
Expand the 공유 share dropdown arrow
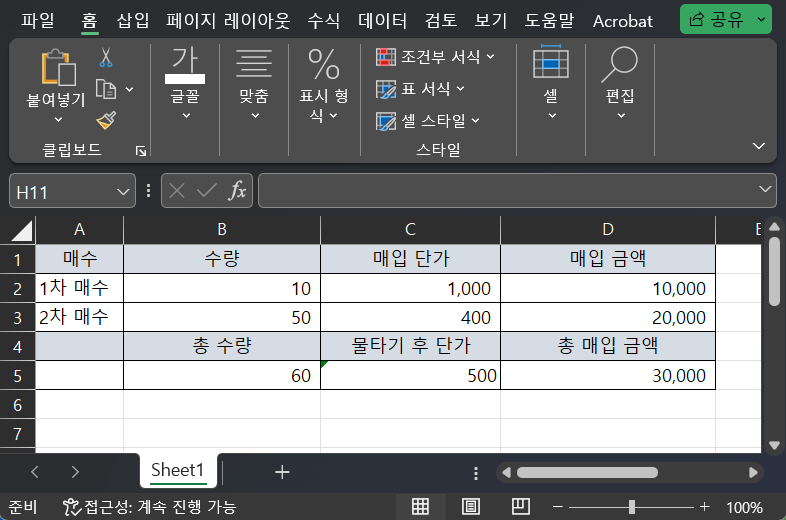tap(761, 20)
